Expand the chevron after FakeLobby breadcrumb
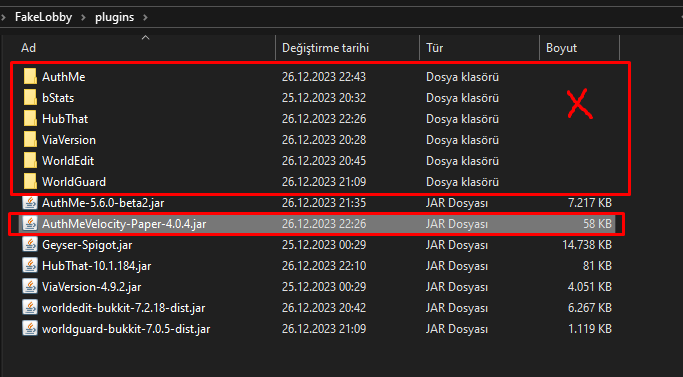This screenshot has height=377, width=683. point(83,18)
